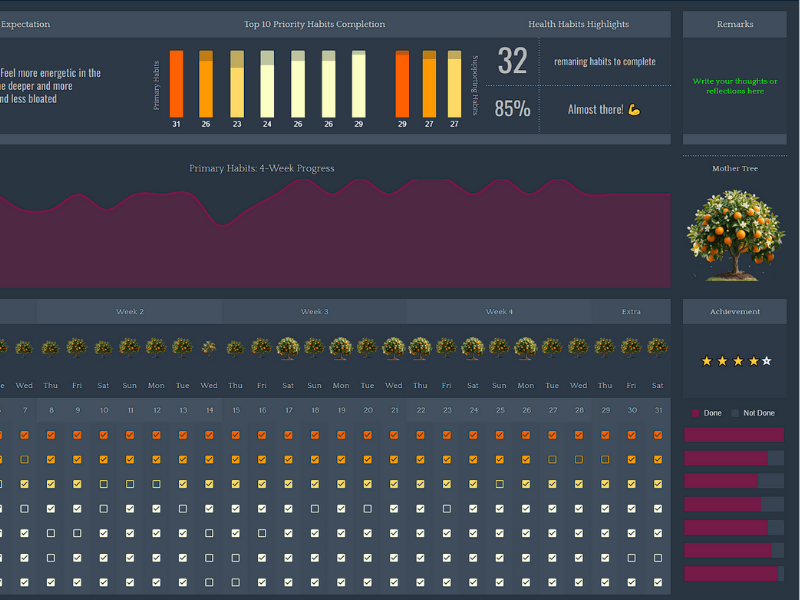Click the tree icon above Saturday day 17
Image resolution: width=800 pixels, height=600 pixels.
coord(288,347)
